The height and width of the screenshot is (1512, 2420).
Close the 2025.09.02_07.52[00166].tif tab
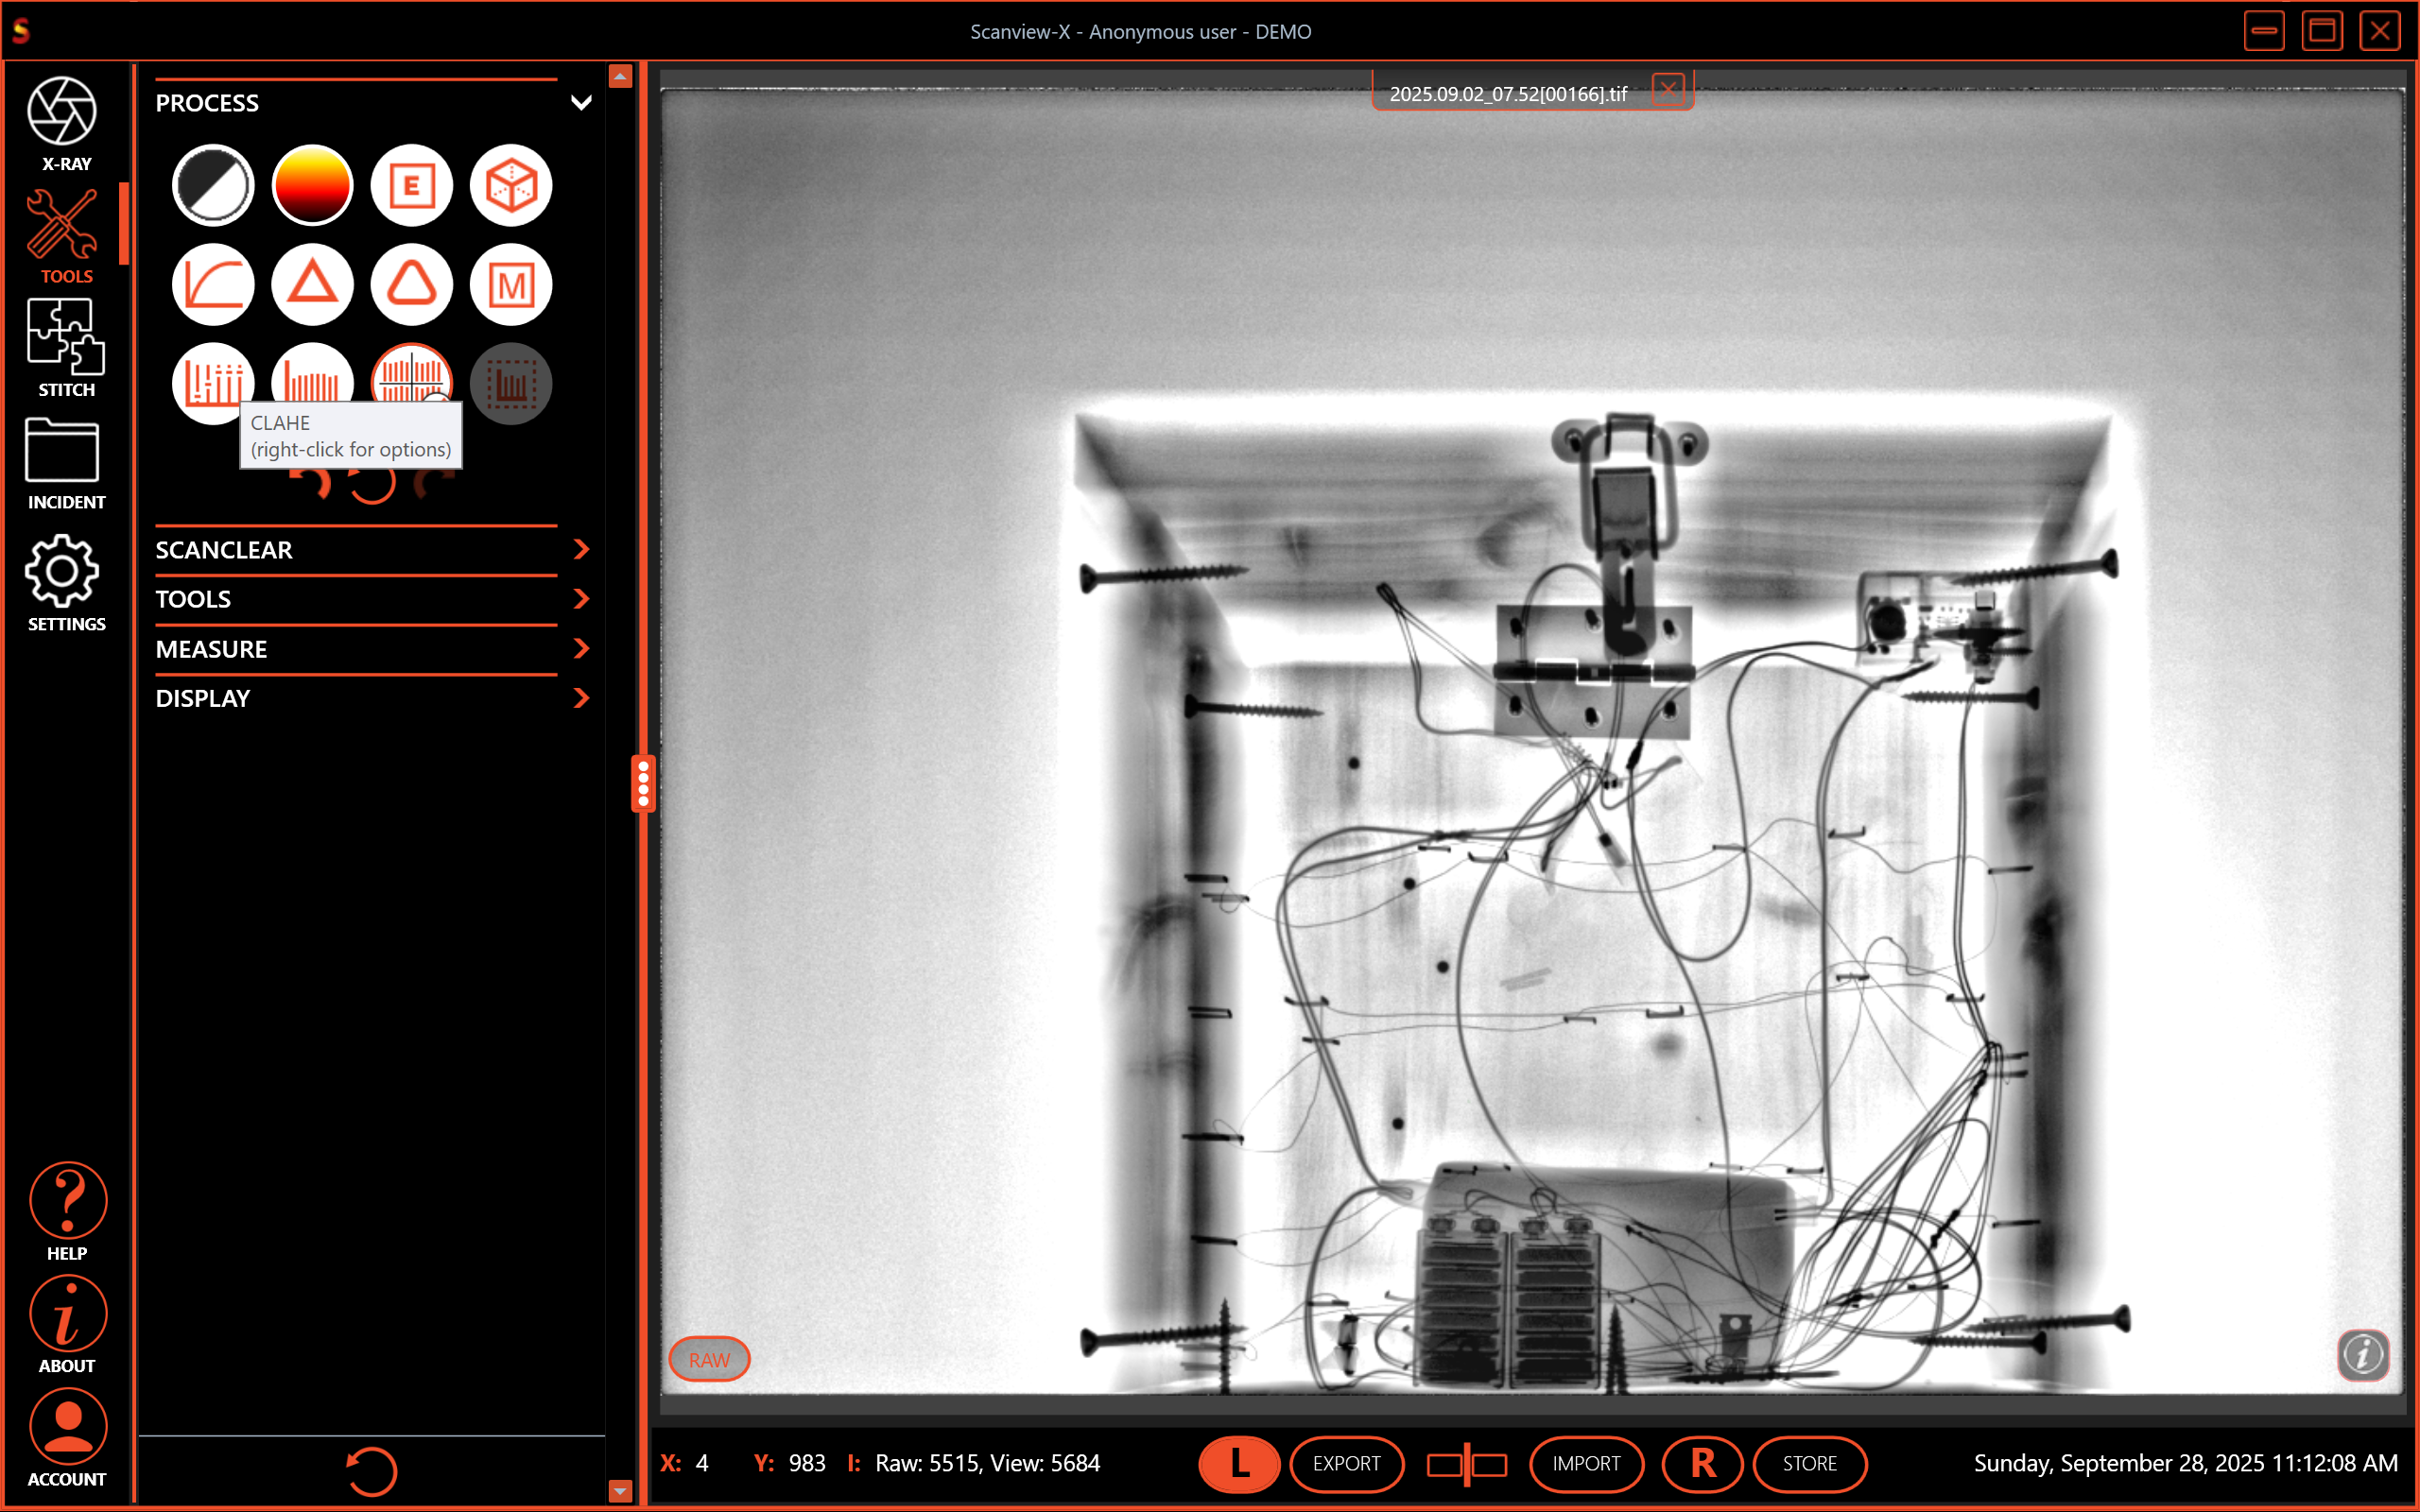(x=1667, y=91)
